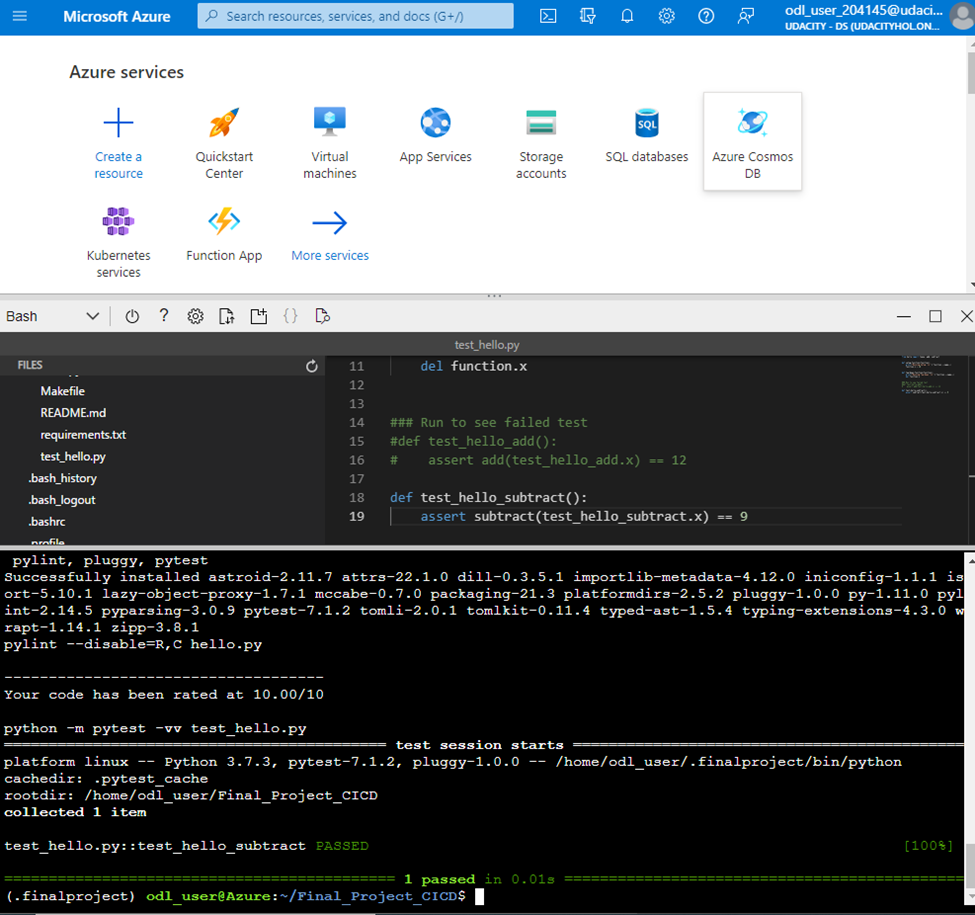Open Virtual machines service
This screenshot has width=975, height=915.
[x=330, y=143]
